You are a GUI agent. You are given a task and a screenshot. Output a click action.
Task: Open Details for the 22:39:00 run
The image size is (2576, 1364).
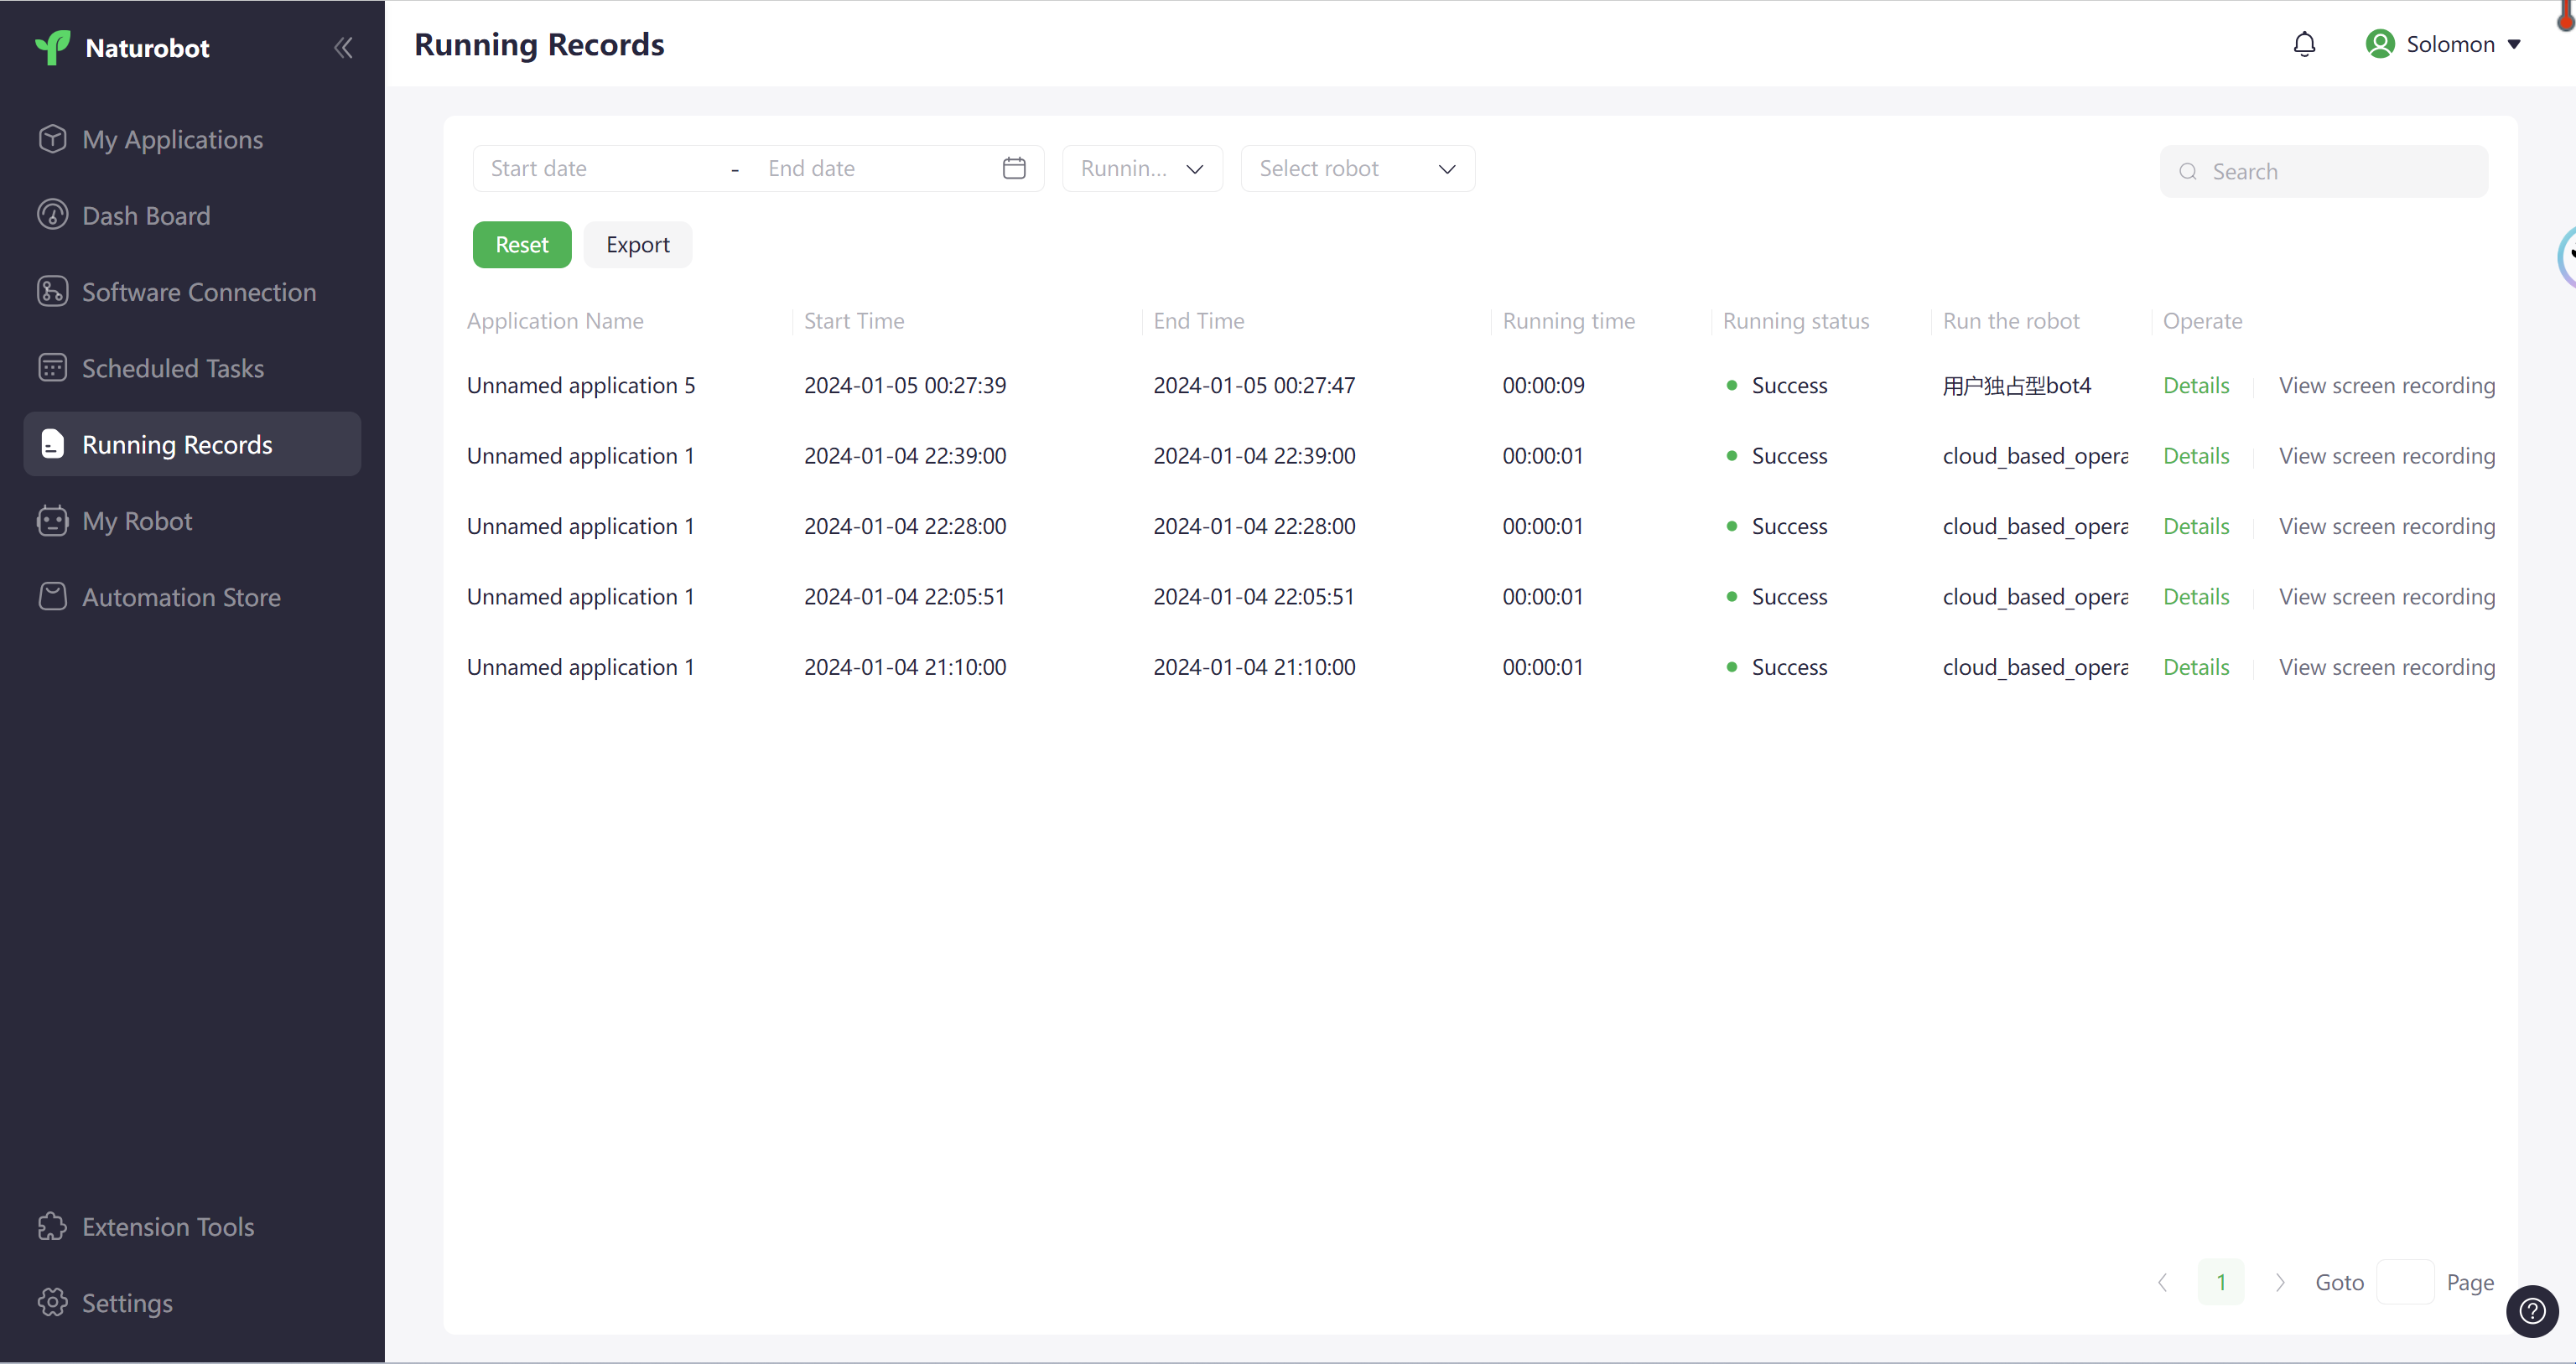point(2196,455)
